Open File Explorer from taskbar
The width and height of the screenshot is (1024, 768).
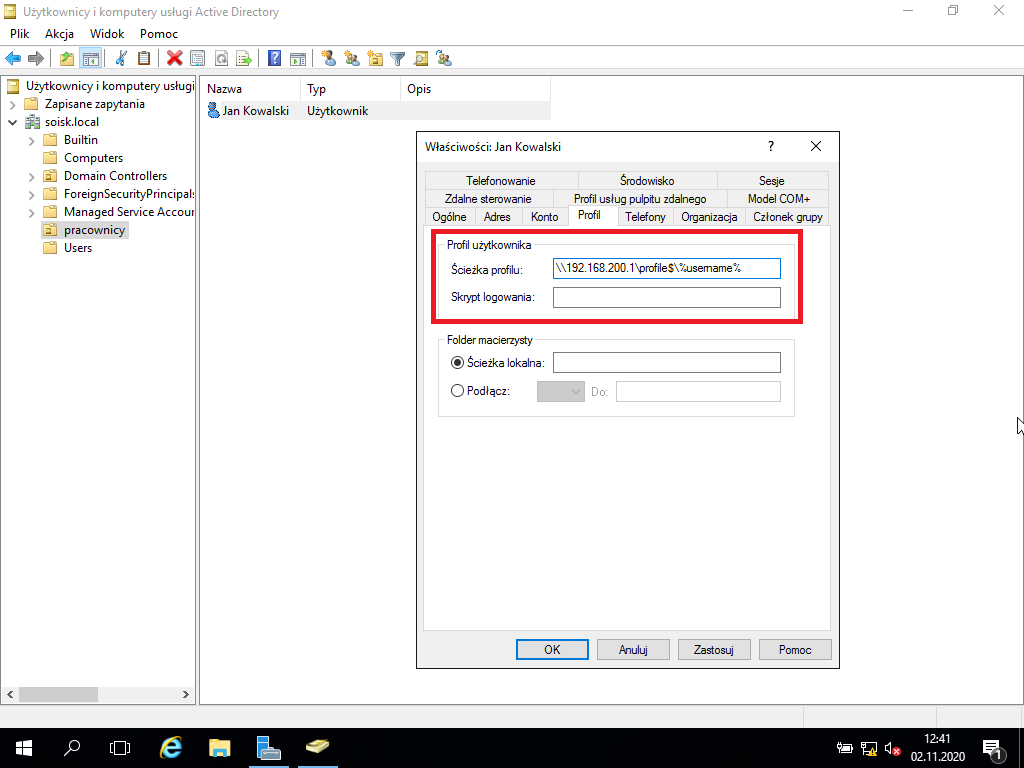coord(219,747)
